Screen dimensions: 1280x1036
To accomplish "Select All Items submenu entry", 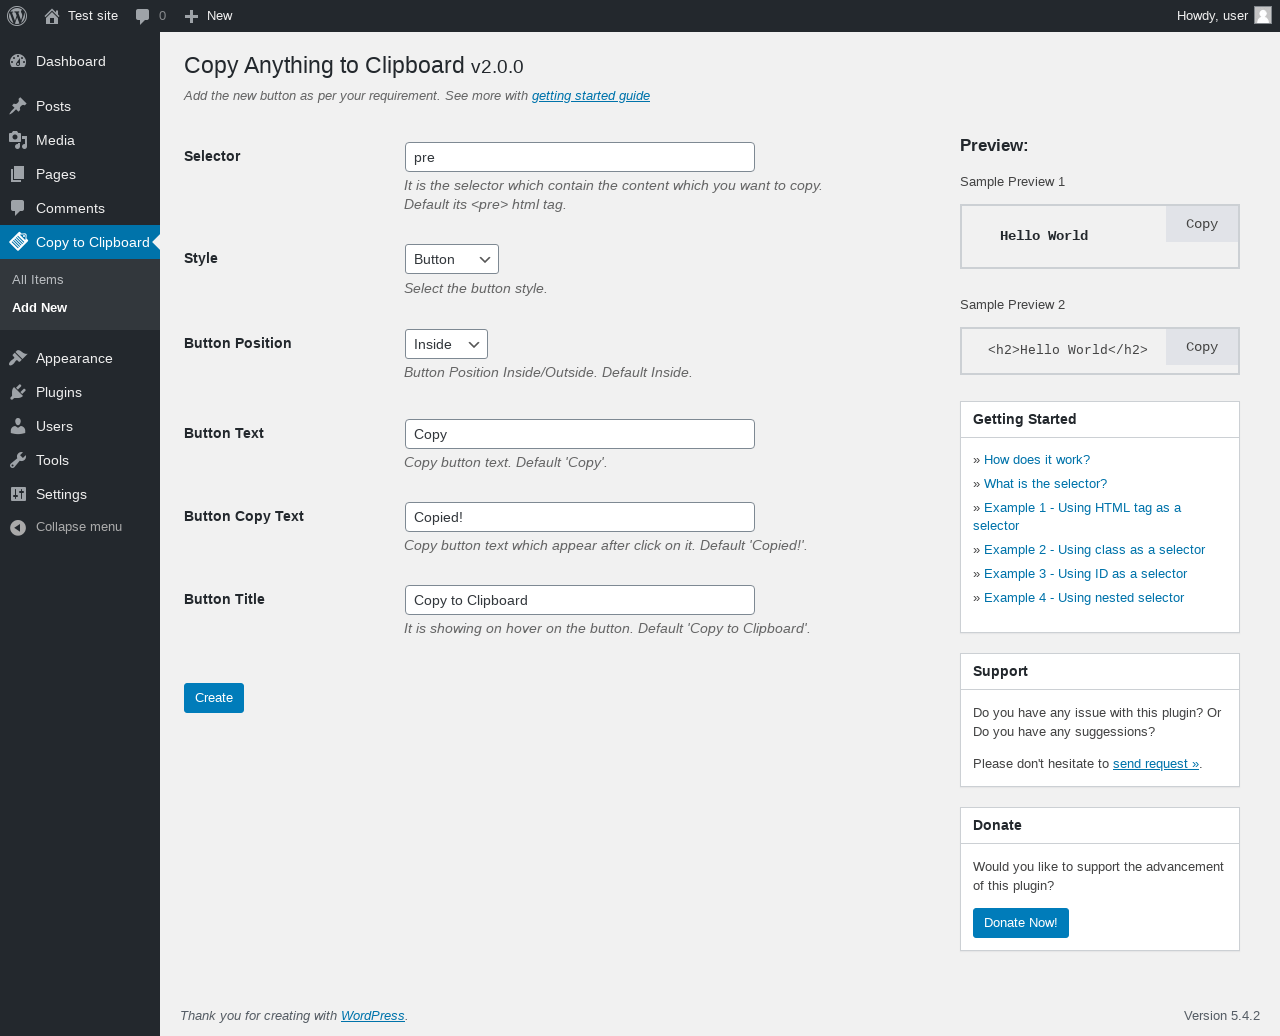I will point(38,280).
